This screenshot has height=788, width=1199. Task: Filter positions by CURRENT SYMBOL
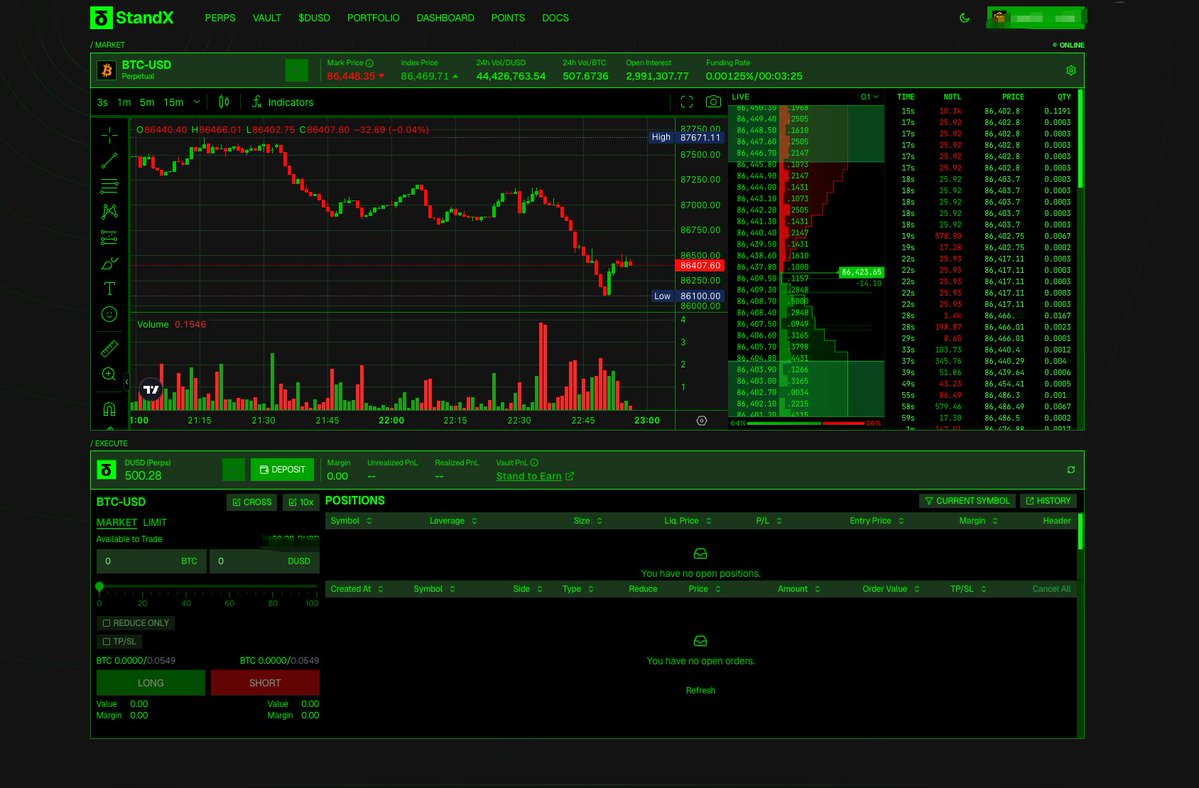[967, 501]
